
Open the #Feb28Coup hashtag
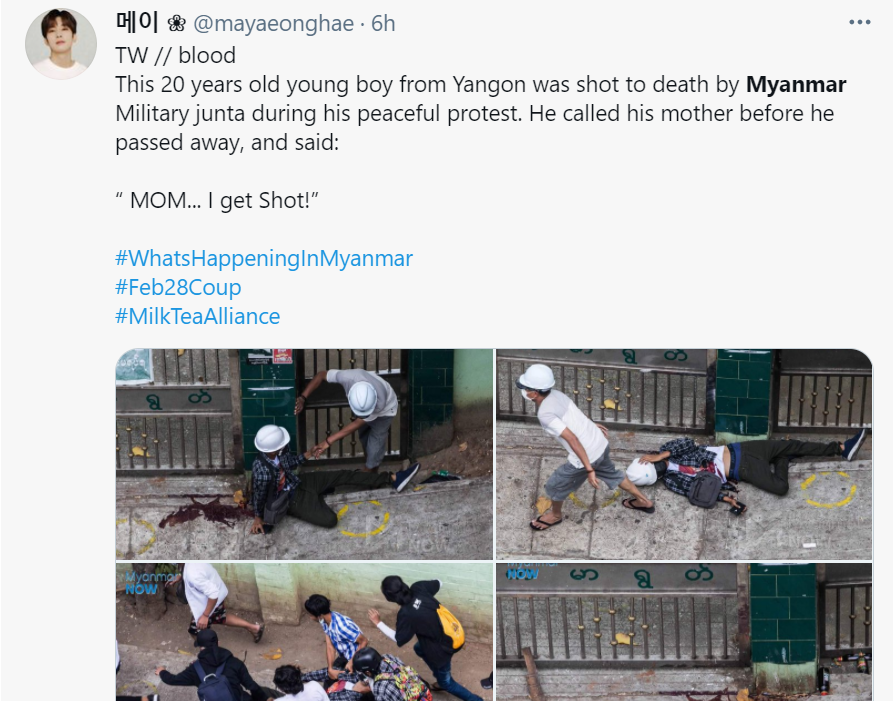[178, 287]
